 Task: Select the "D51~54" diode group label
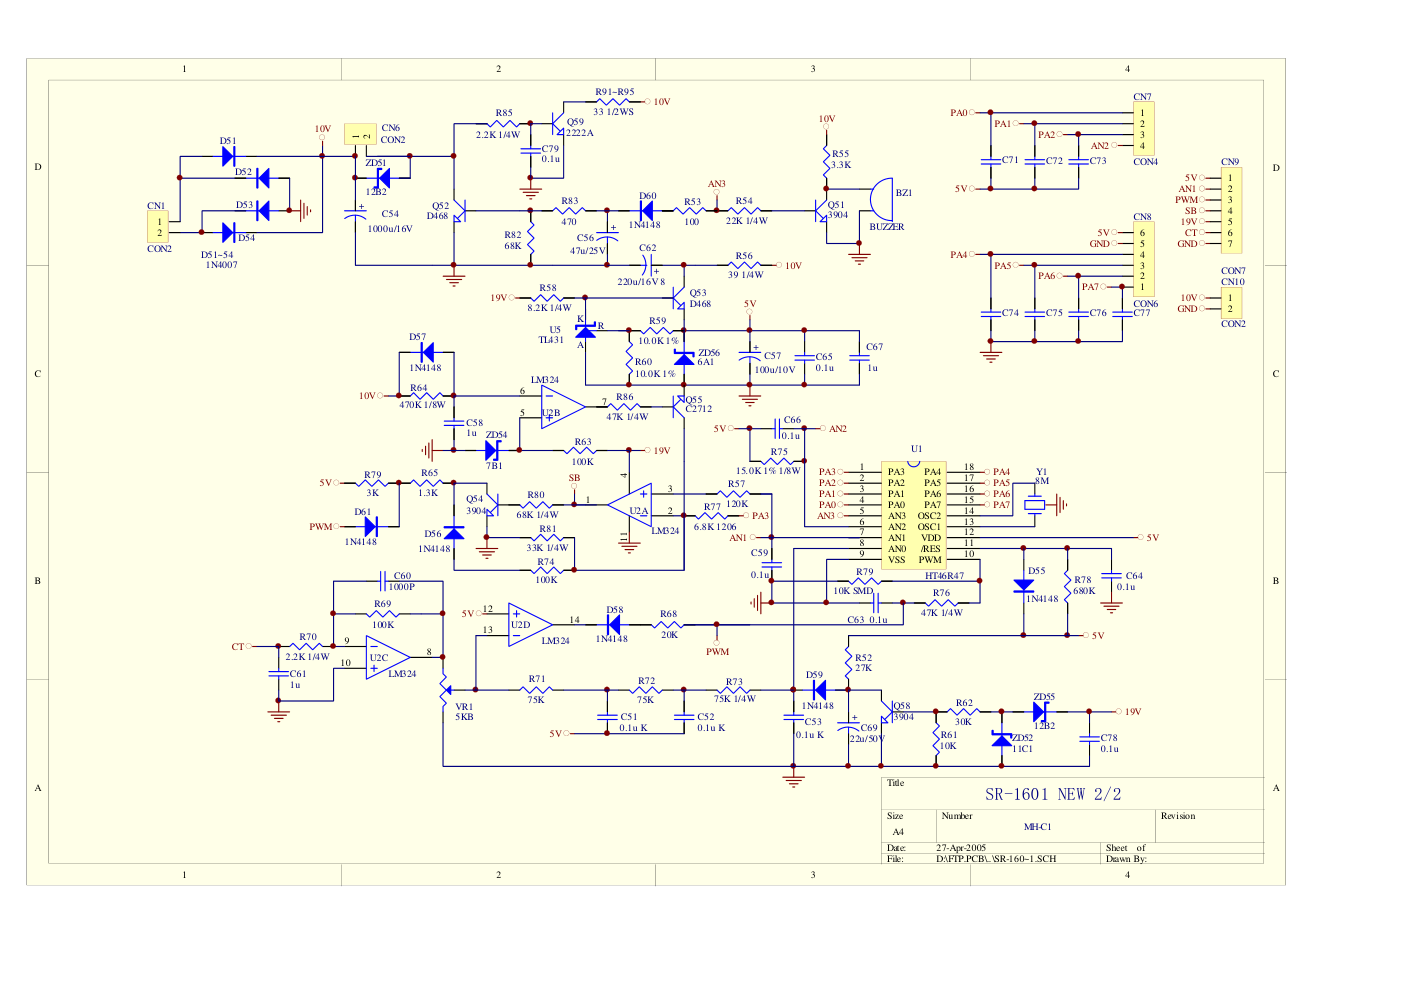pos(217,254)
